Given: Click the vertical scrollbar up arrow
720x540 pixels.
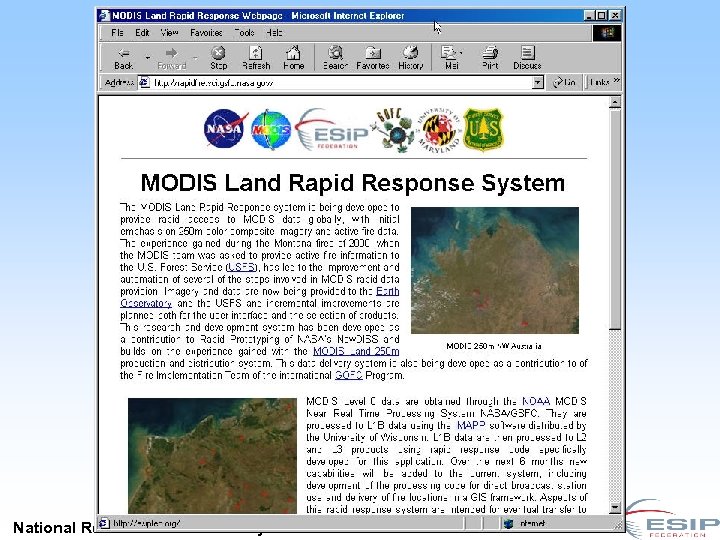Looking at the screenshot, I should [615, 102].
